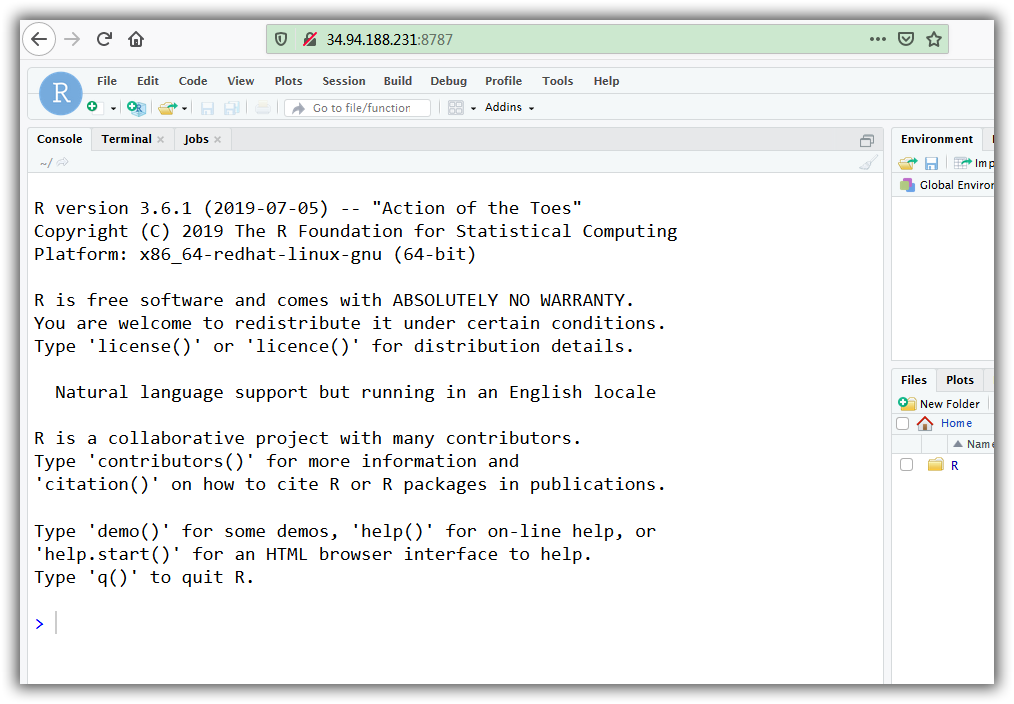Save workspace with the disk icon
The image size is (1014, 704).
tap(931, 163)
